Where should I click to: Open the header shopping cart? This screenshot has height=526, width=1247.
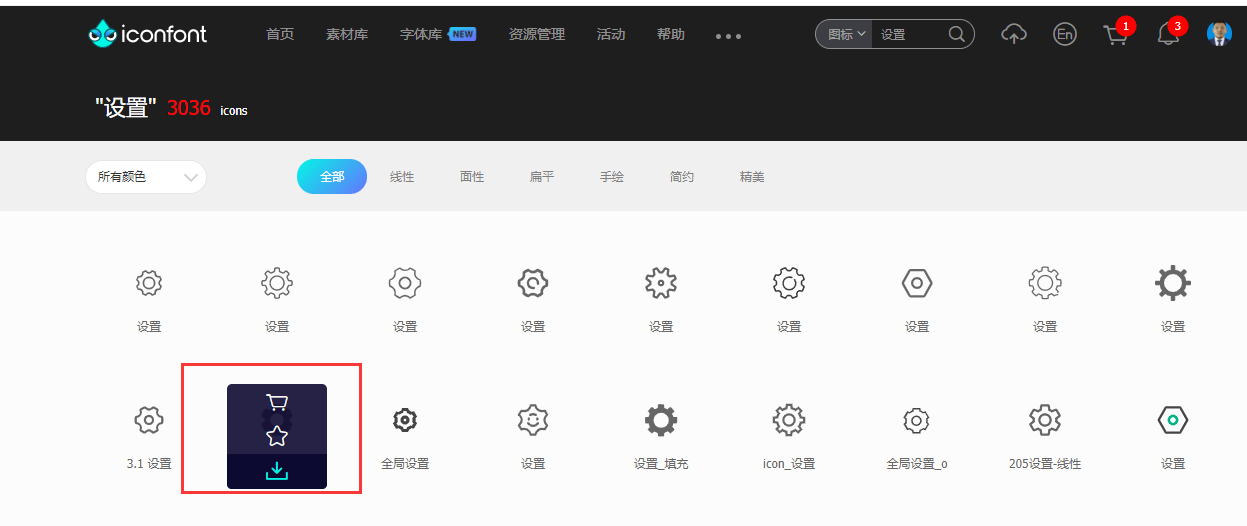click(1115, 35)
